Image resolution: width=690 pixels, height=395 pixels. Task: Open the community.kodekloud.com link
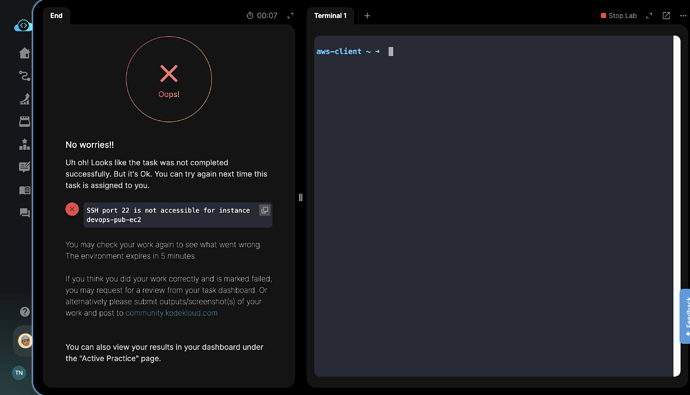click(172, 313)
